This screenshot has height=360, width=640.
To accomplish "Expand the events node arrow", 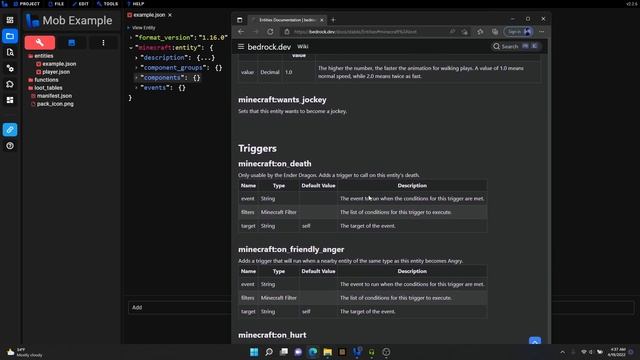I will click(x=136, y=87).
